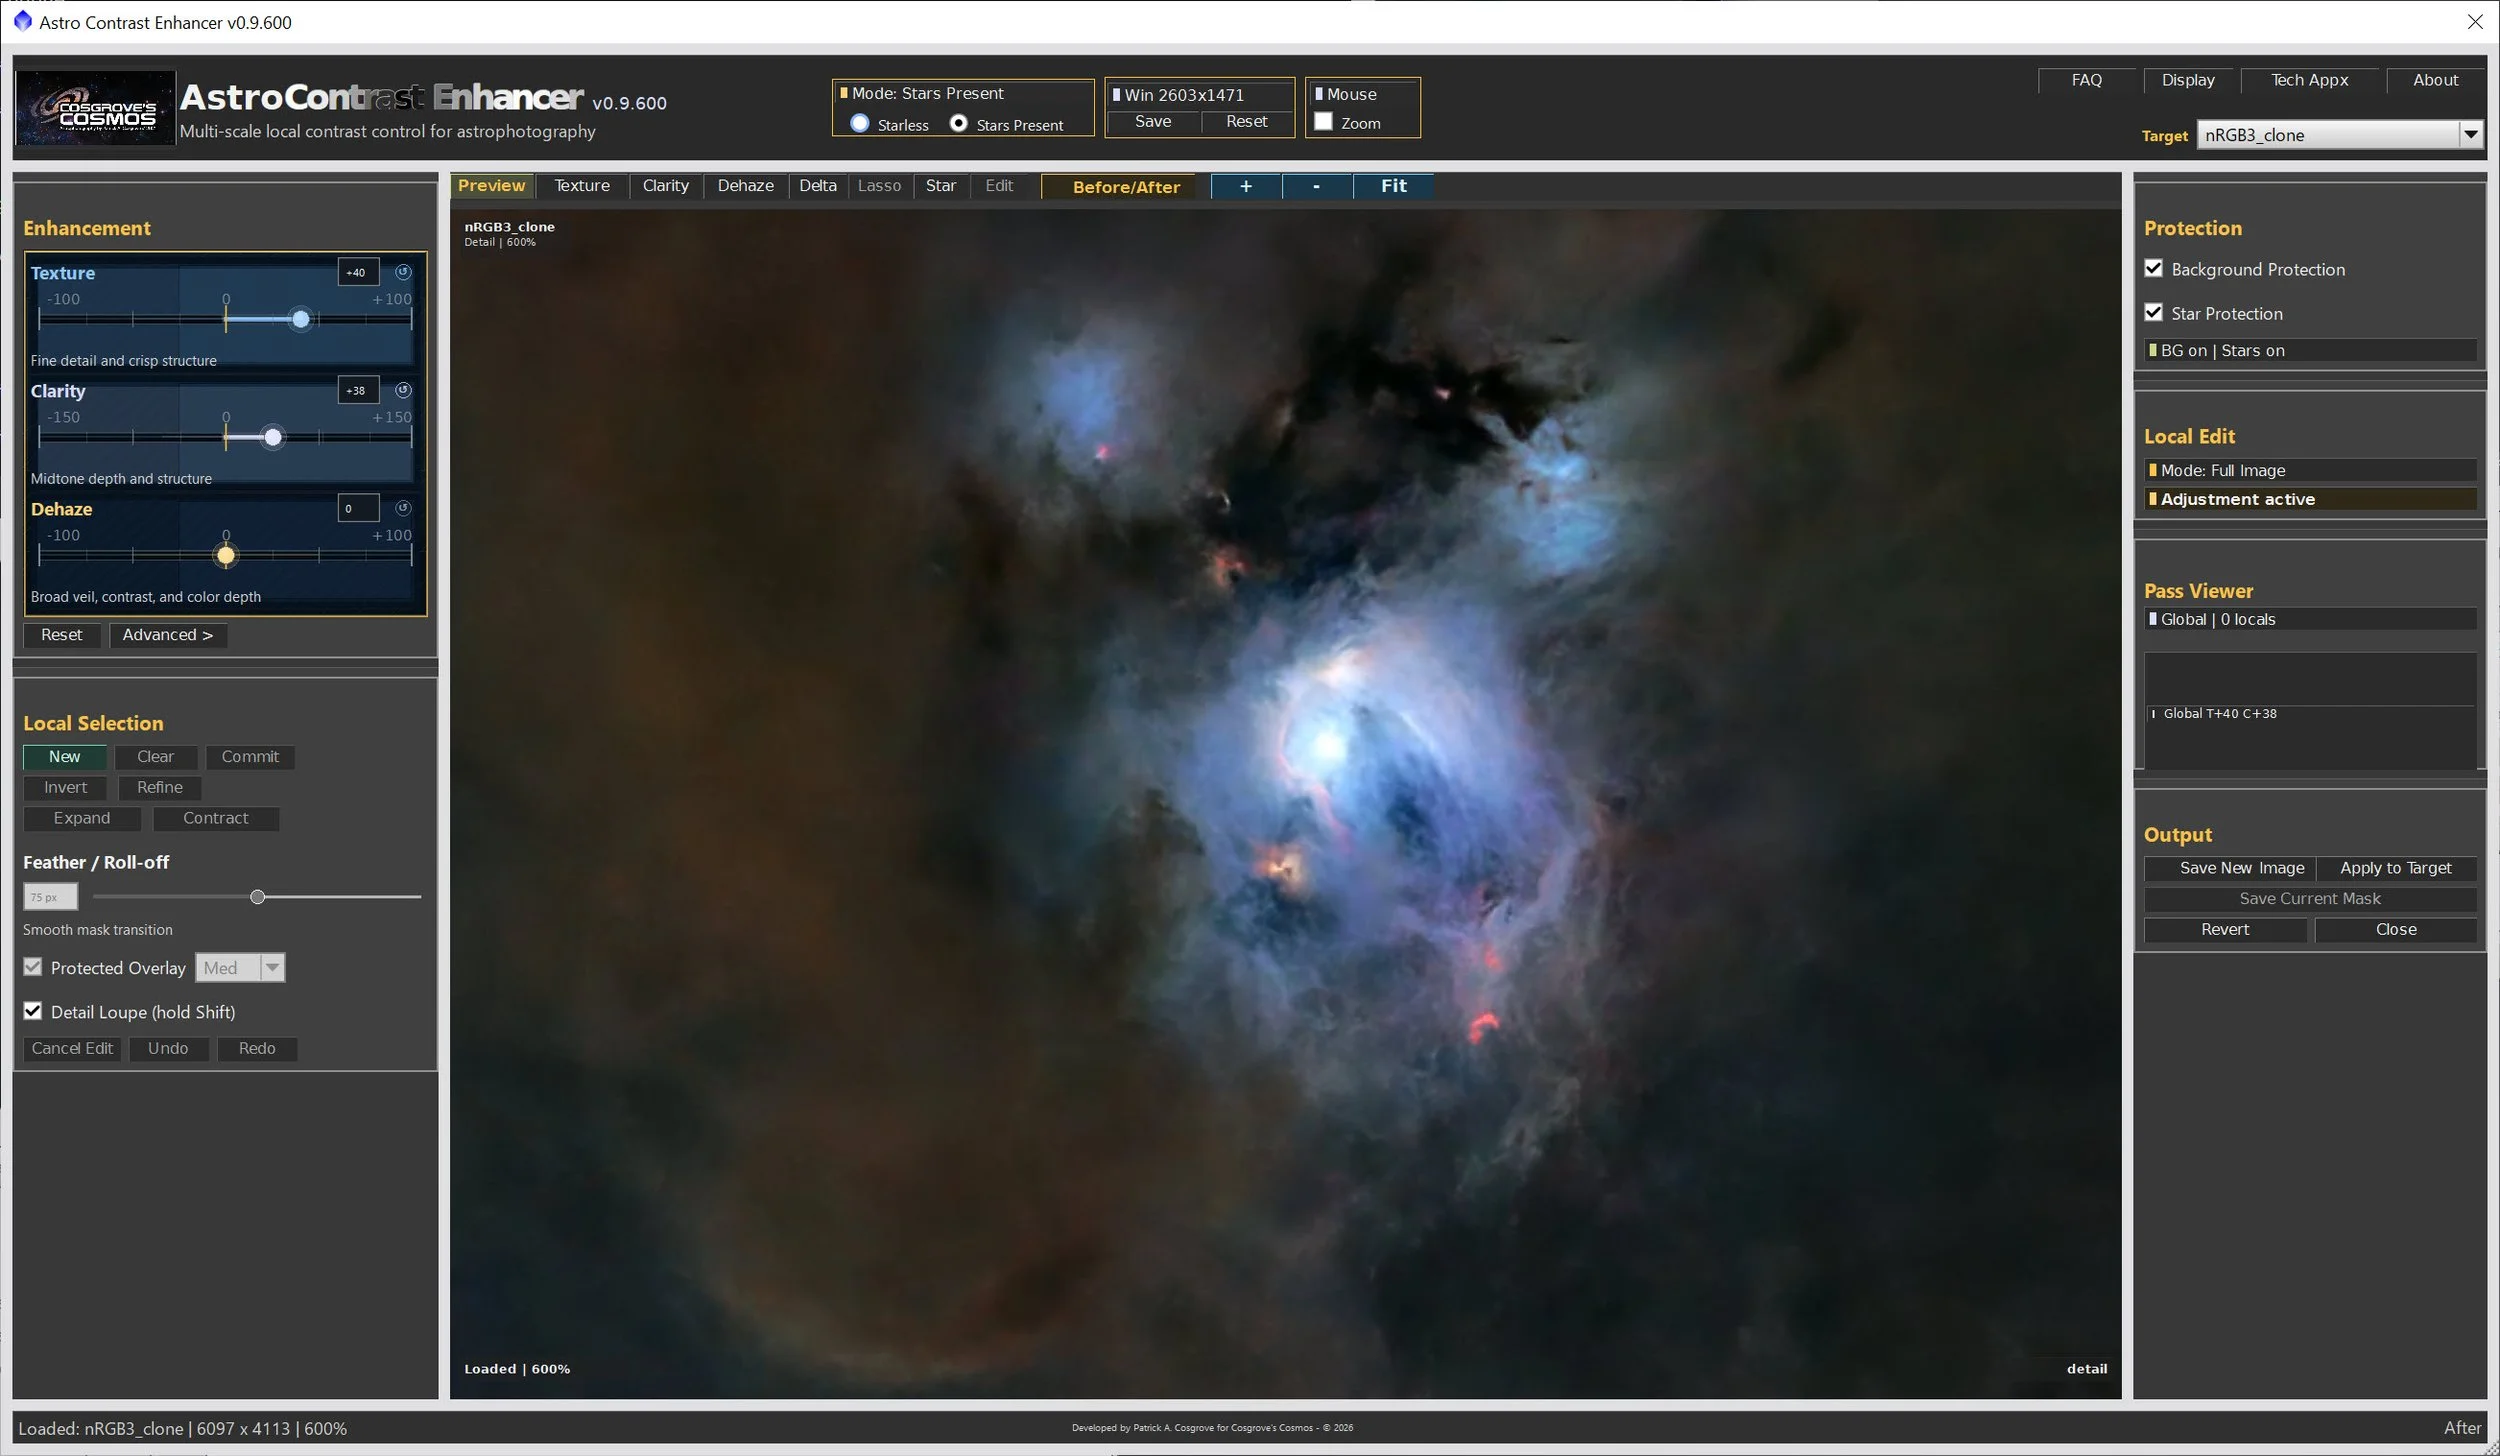Select the Edit tab
2500x1456 pixels.
tap(999, 186)
